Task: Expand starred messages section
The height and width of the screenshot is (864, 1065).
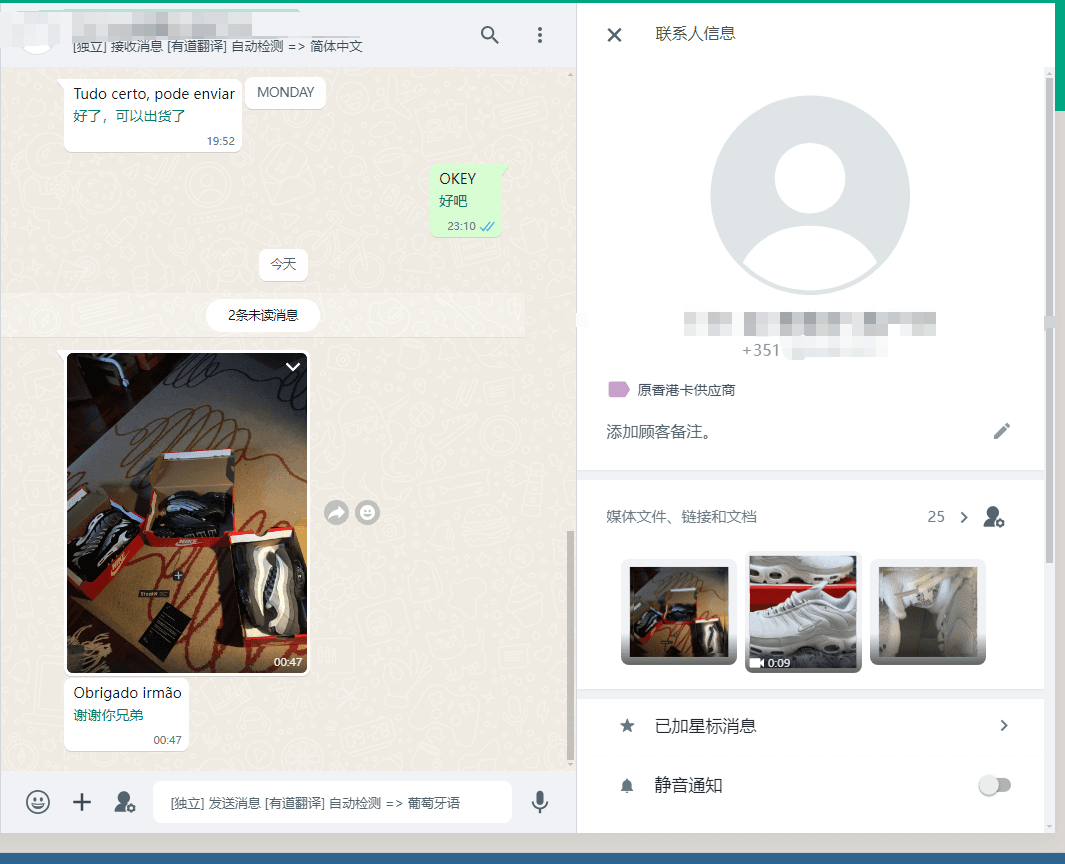Action: (x=1004, y=726)
